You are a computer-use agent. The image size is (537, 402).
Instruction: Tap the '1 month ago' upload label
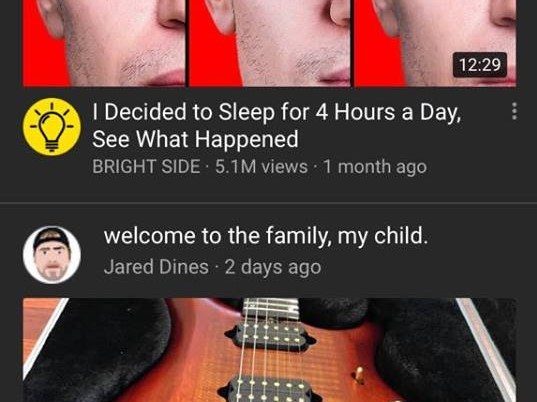[x=375, y=167]
